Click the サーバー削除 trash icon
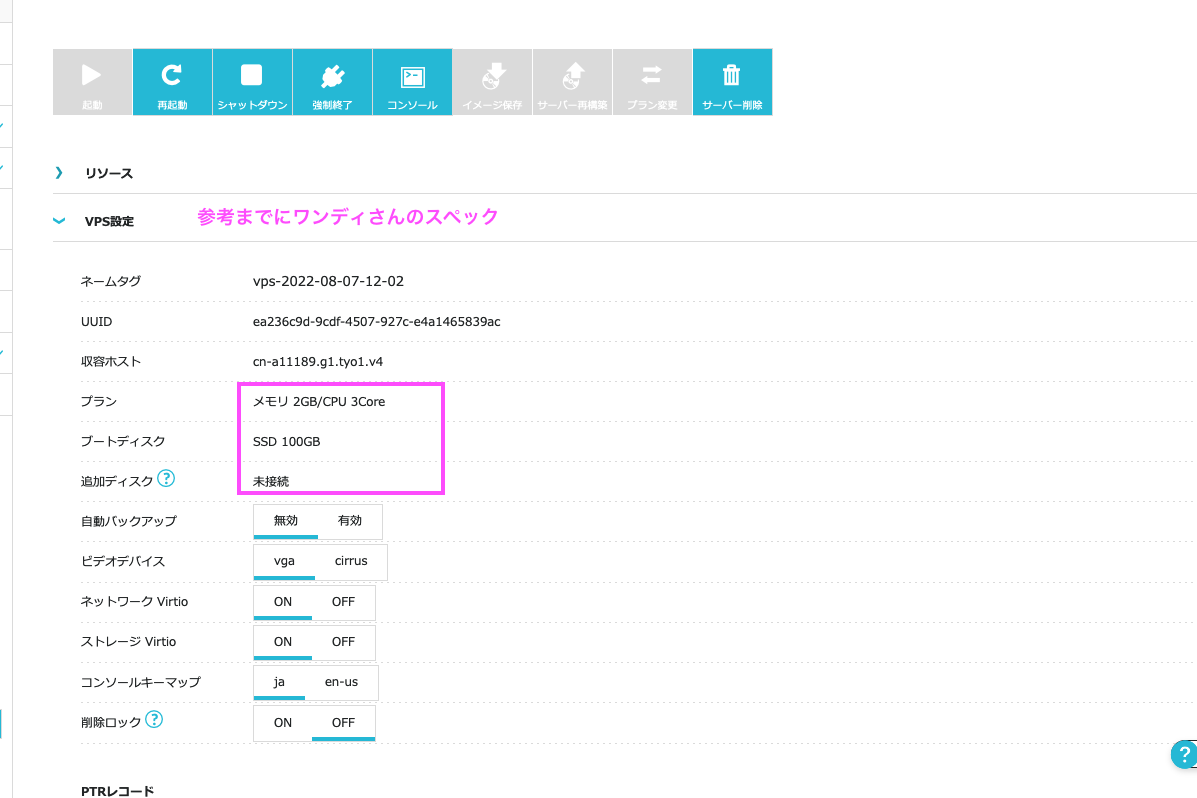This screenshot has height=798, width=1197. 732,76
